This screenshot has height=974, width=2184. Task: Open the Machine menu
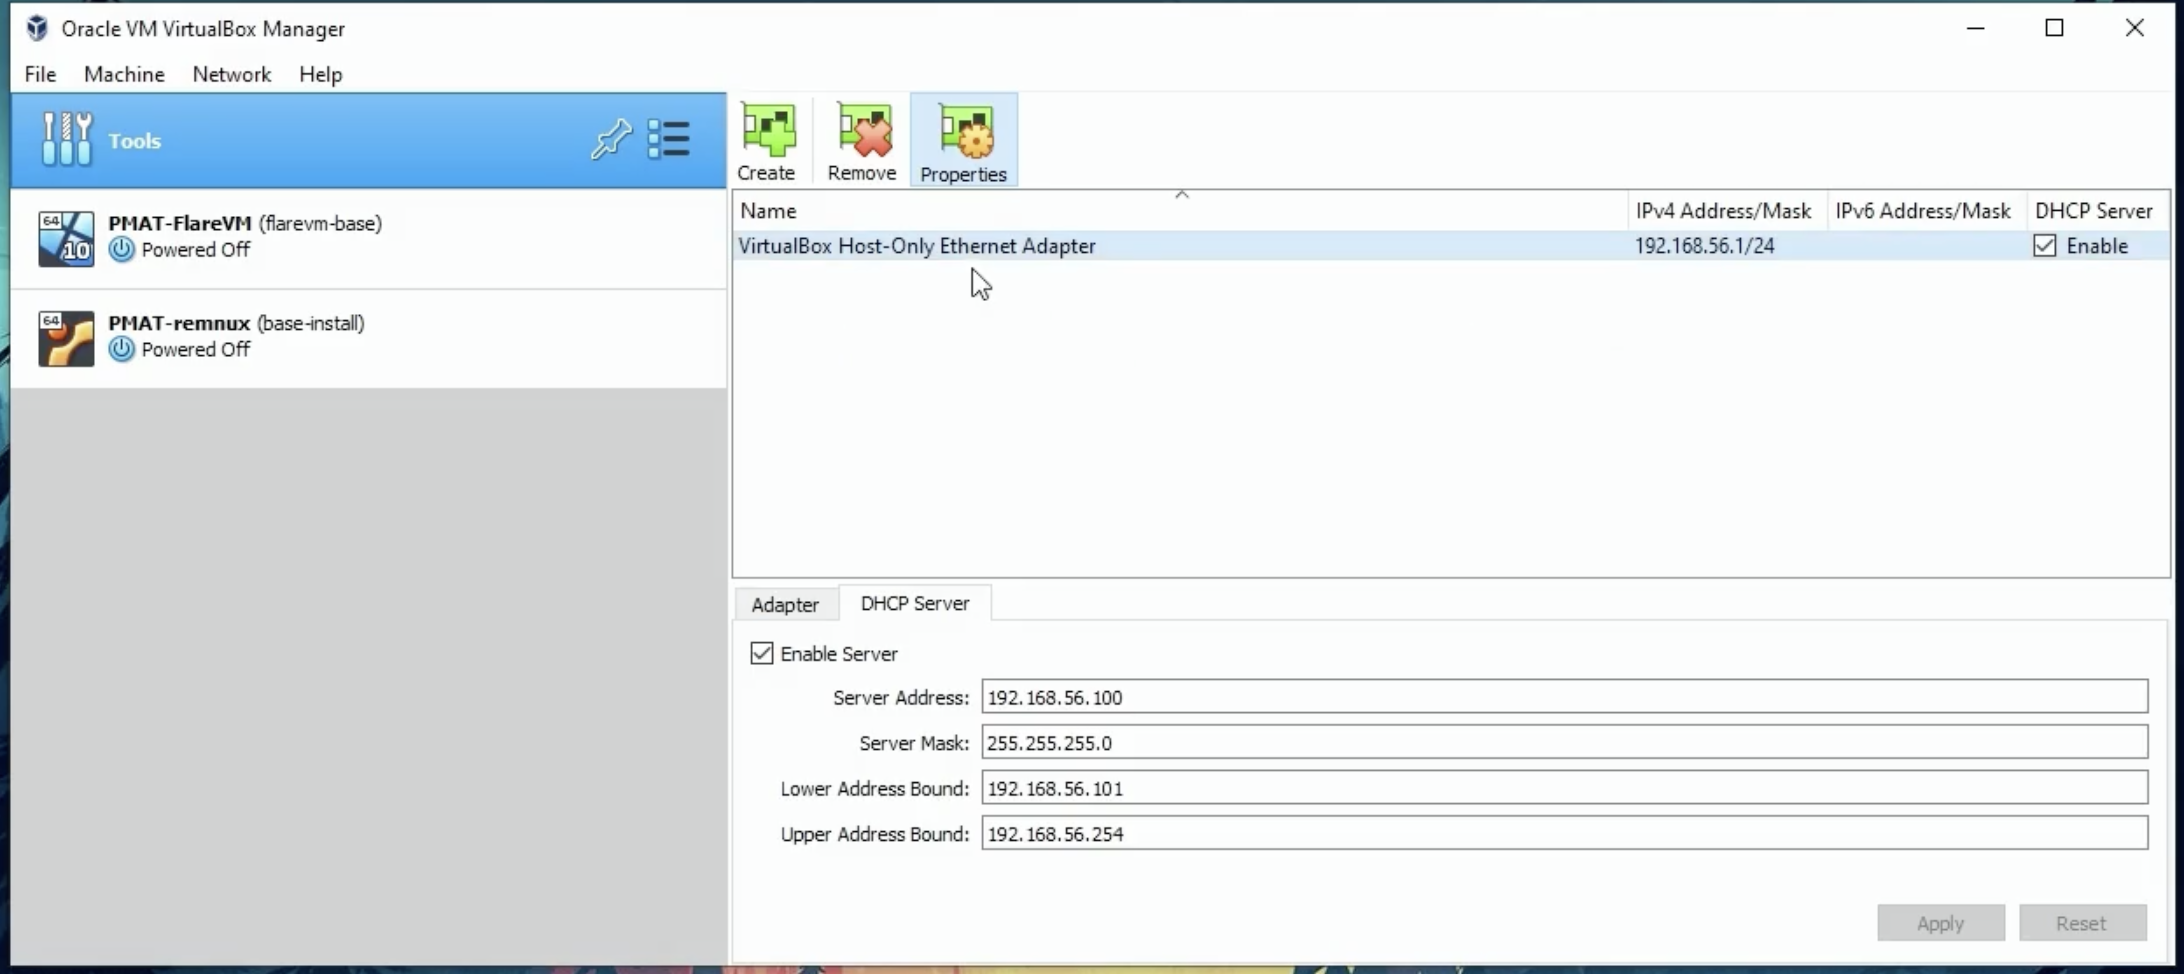(124, 74)
